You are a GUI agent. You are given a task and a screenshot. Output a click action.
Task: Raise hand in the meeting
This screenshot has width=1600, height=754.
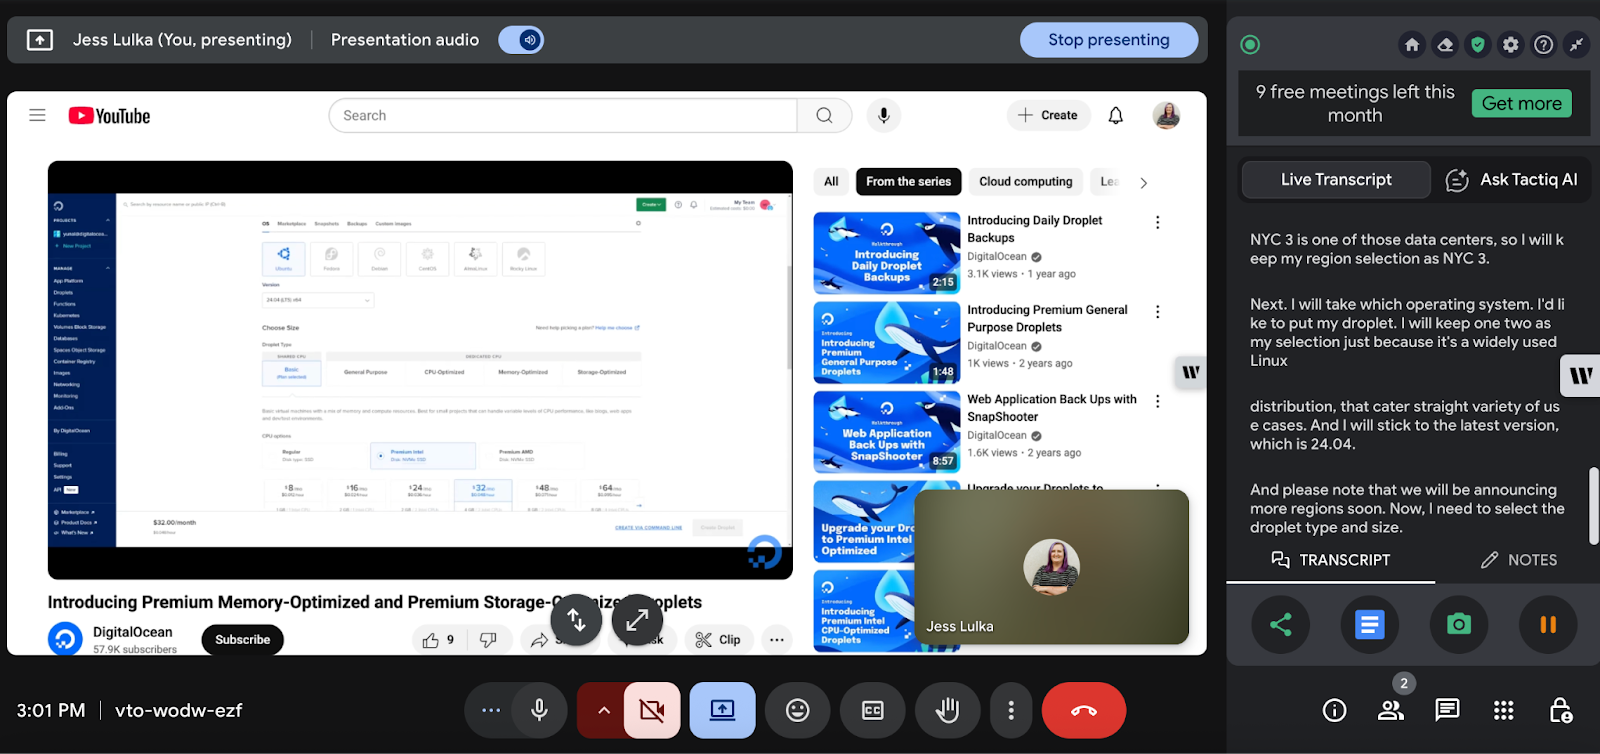coord(946,710)
